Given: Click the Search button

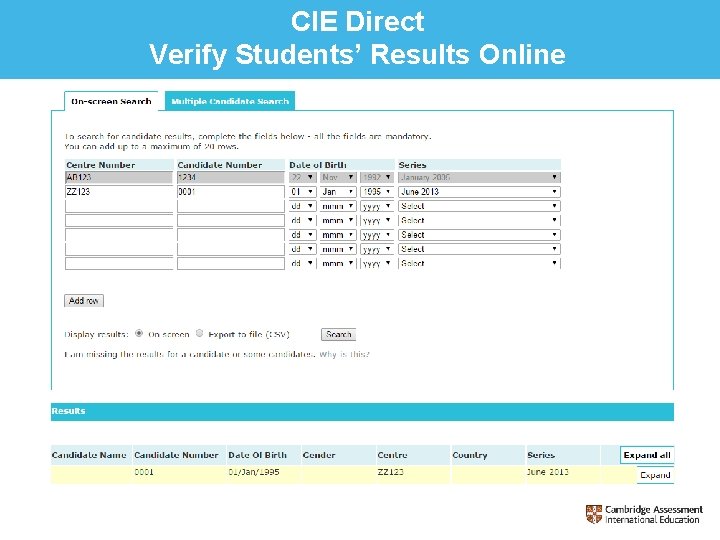Looking at the screenshot, I should pyautogui.click(x=338, y=334).
